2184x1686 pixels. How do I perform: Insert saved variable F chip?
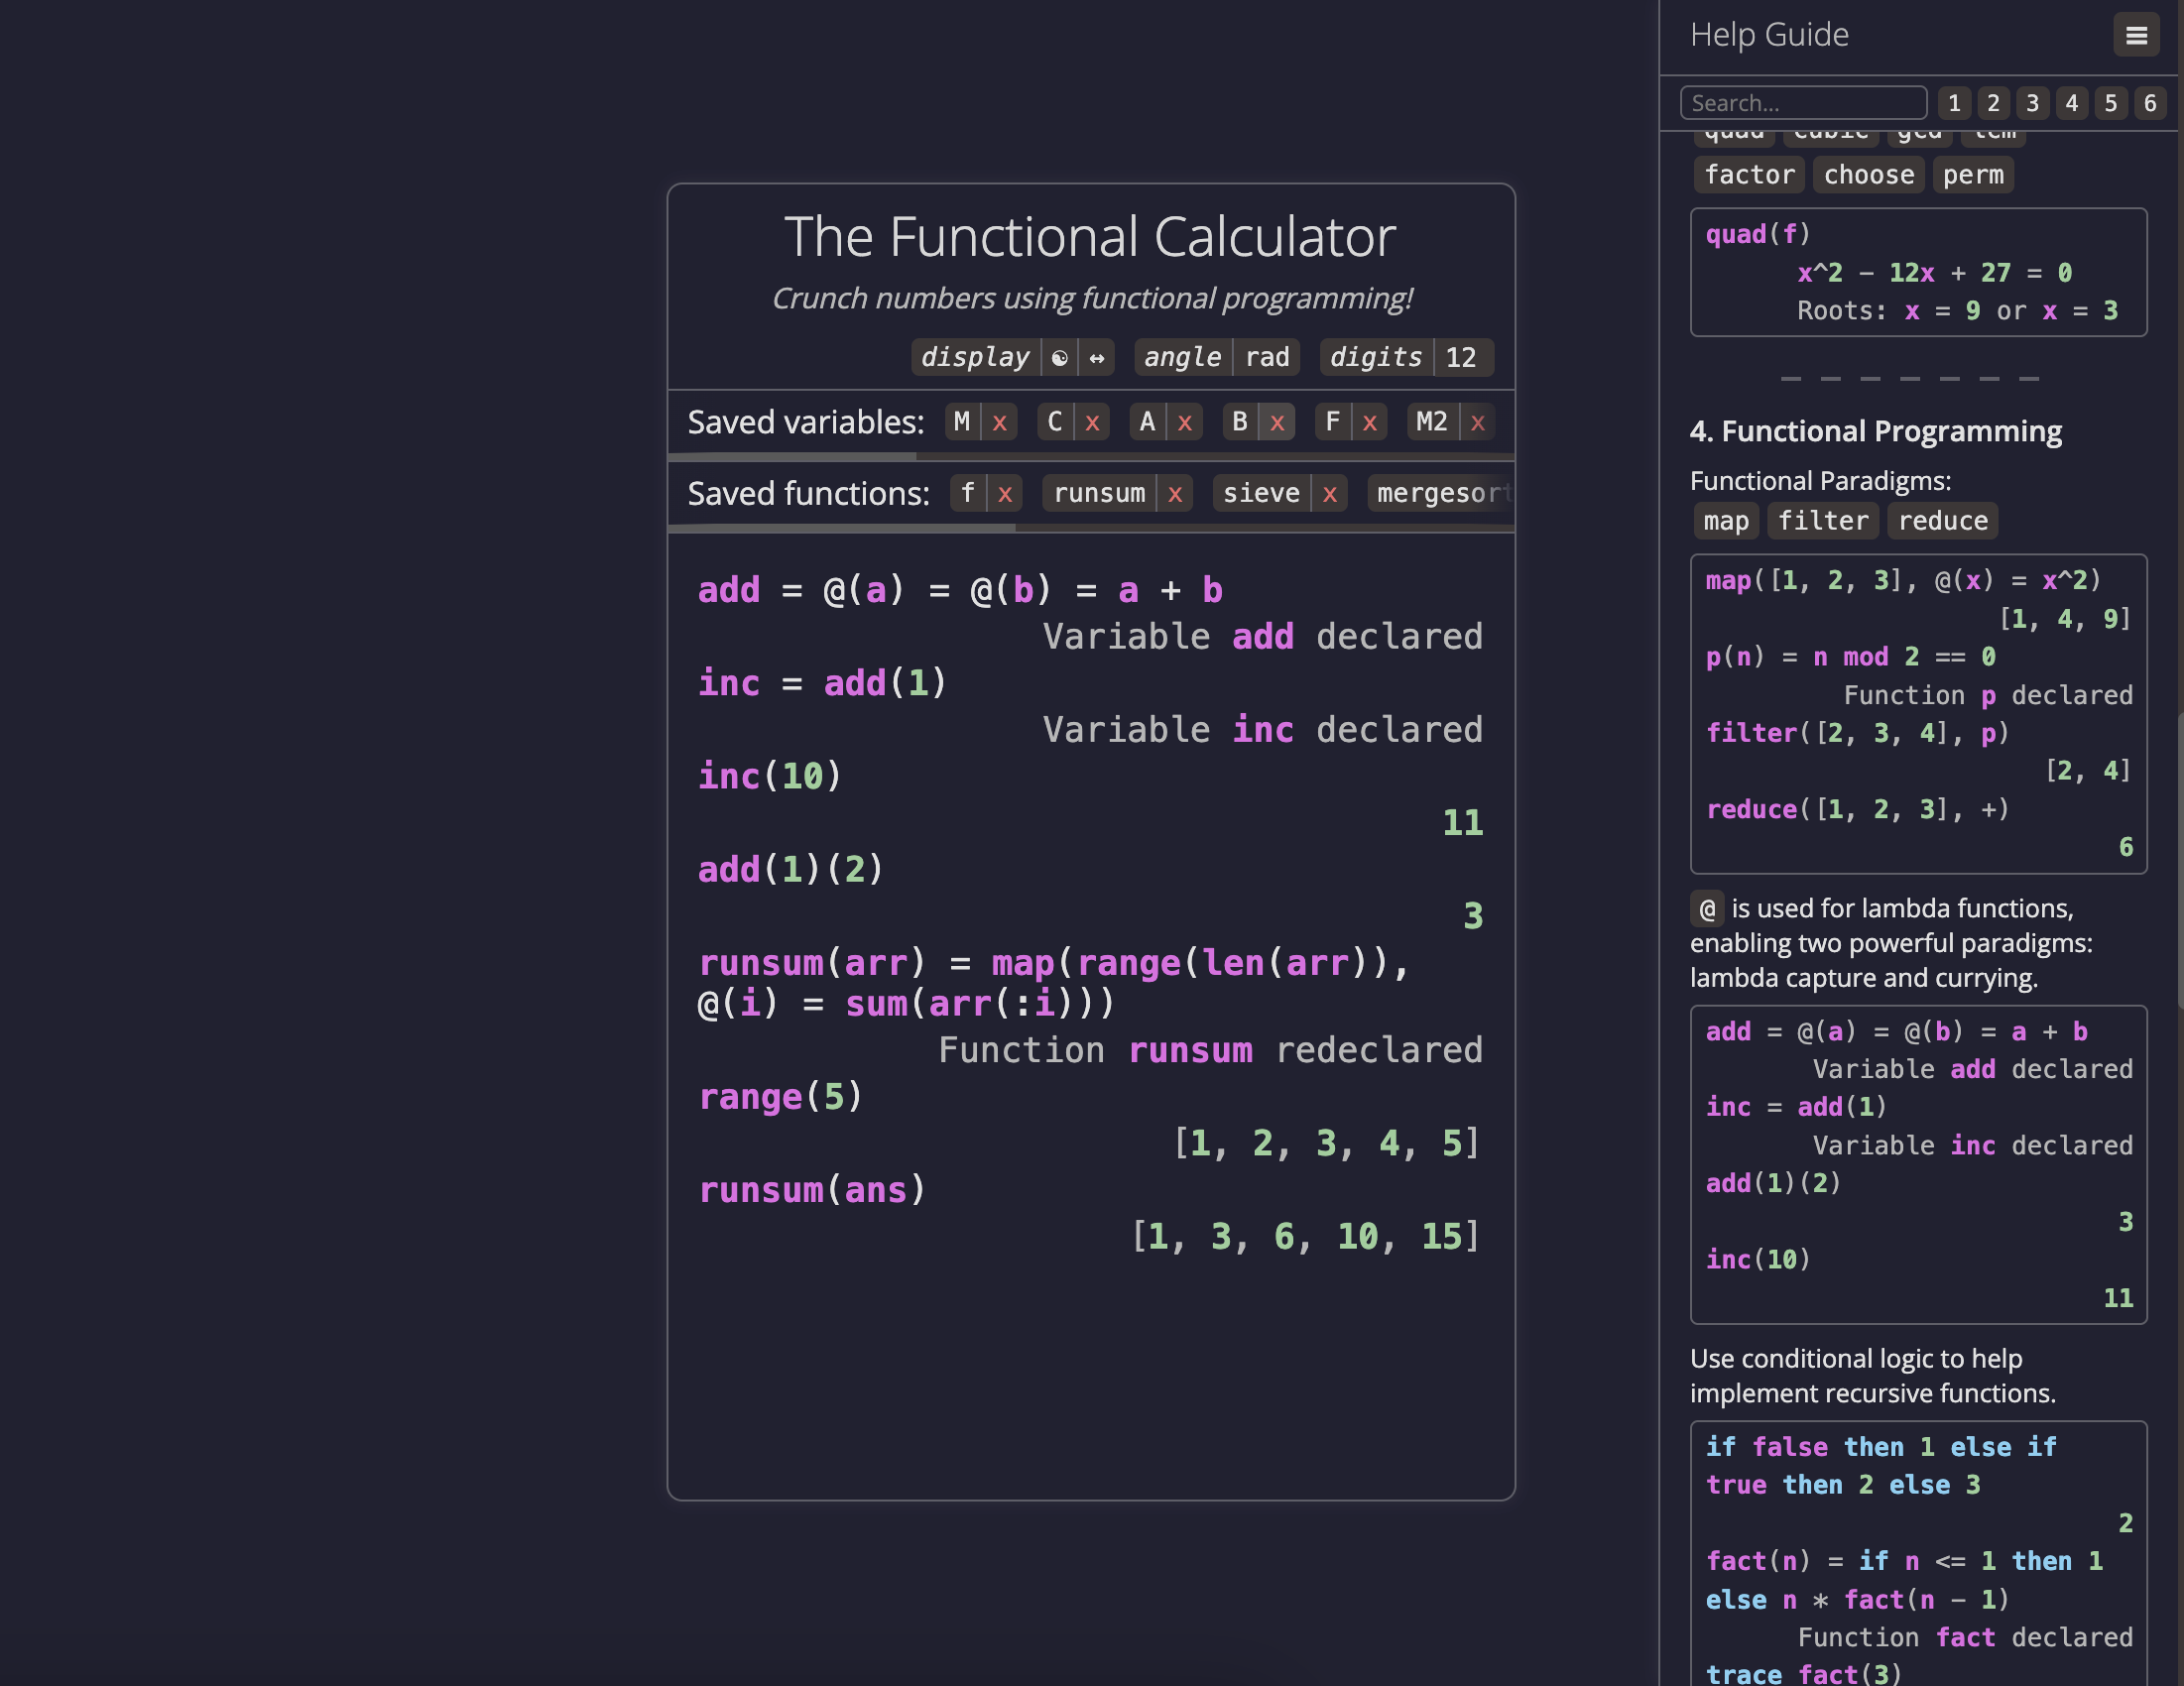[1332, 422]
